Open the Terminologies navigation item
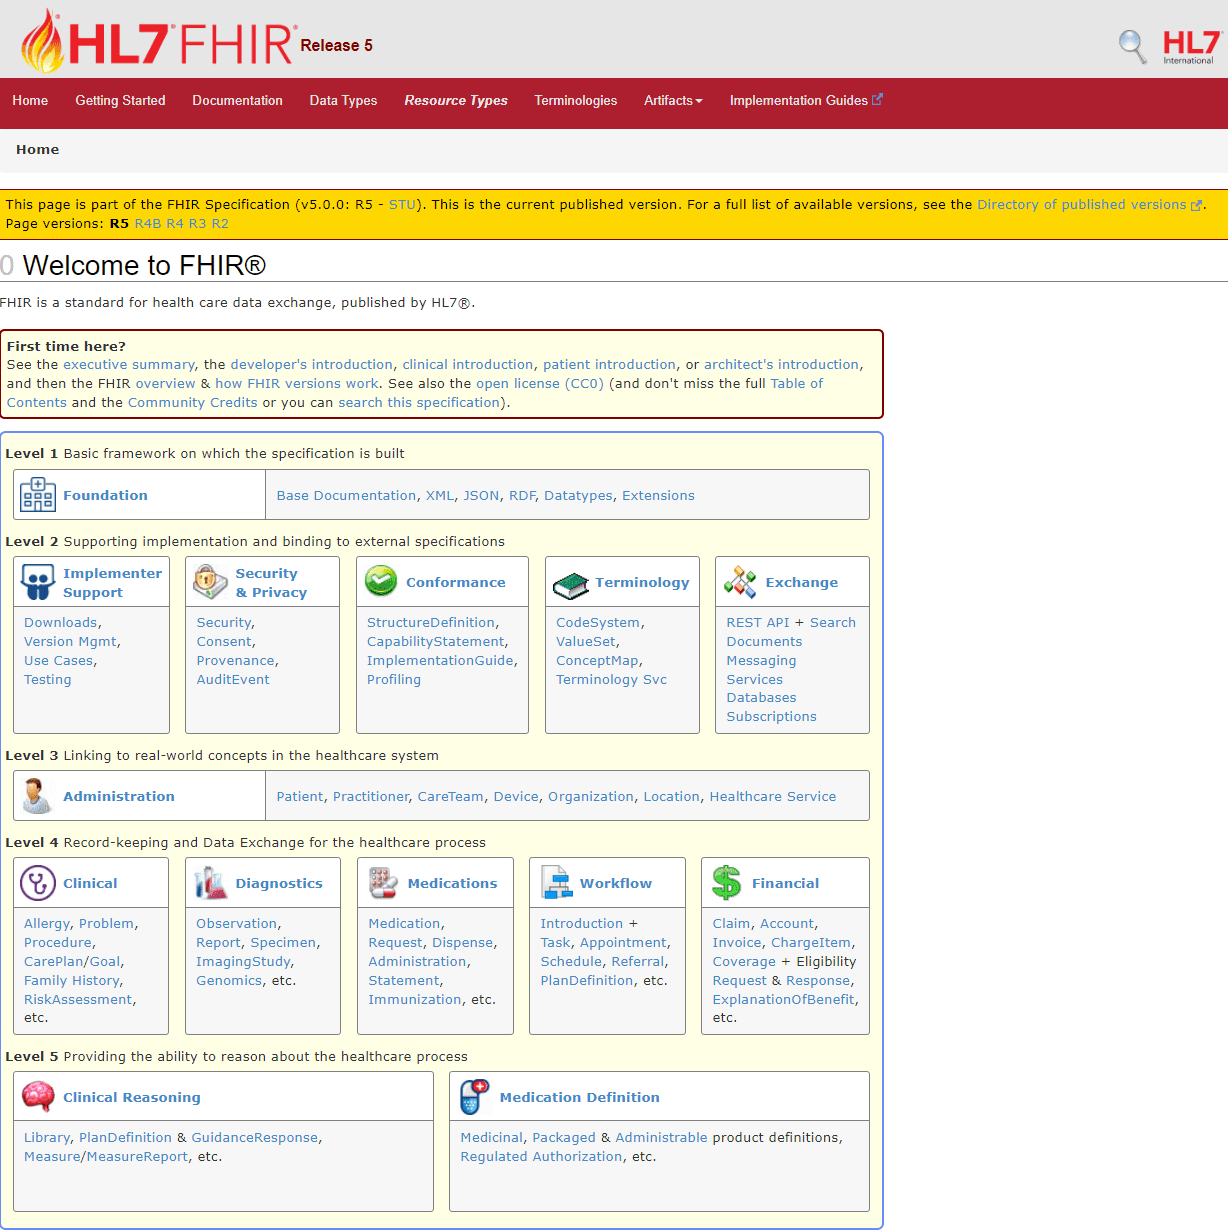 [x=575, y=101]
